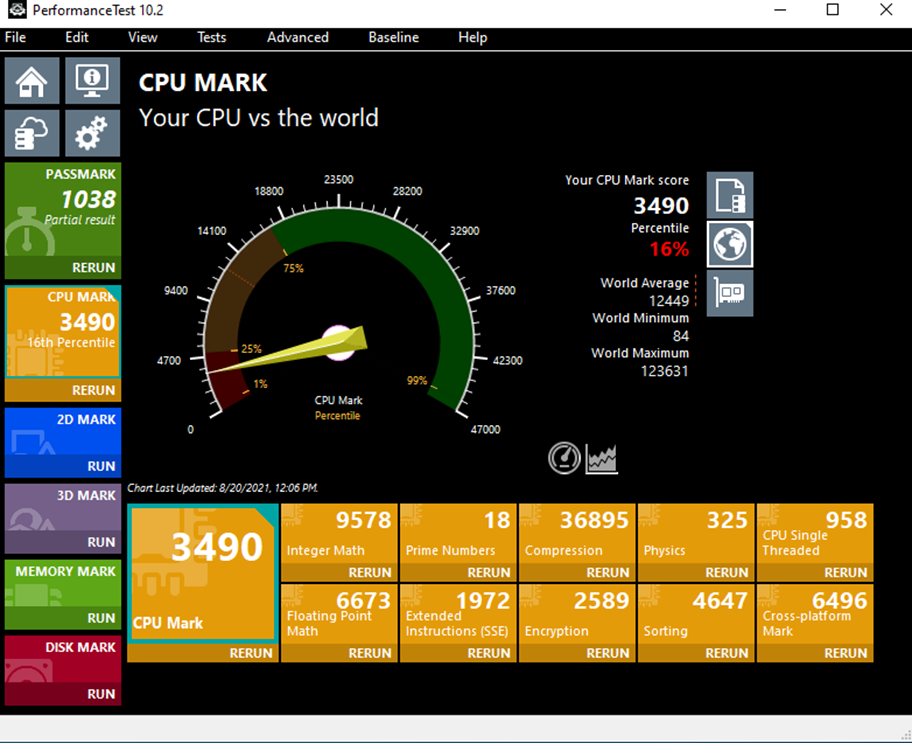
Task: Select the world globe comparison icon
Action: coord(730,244)
